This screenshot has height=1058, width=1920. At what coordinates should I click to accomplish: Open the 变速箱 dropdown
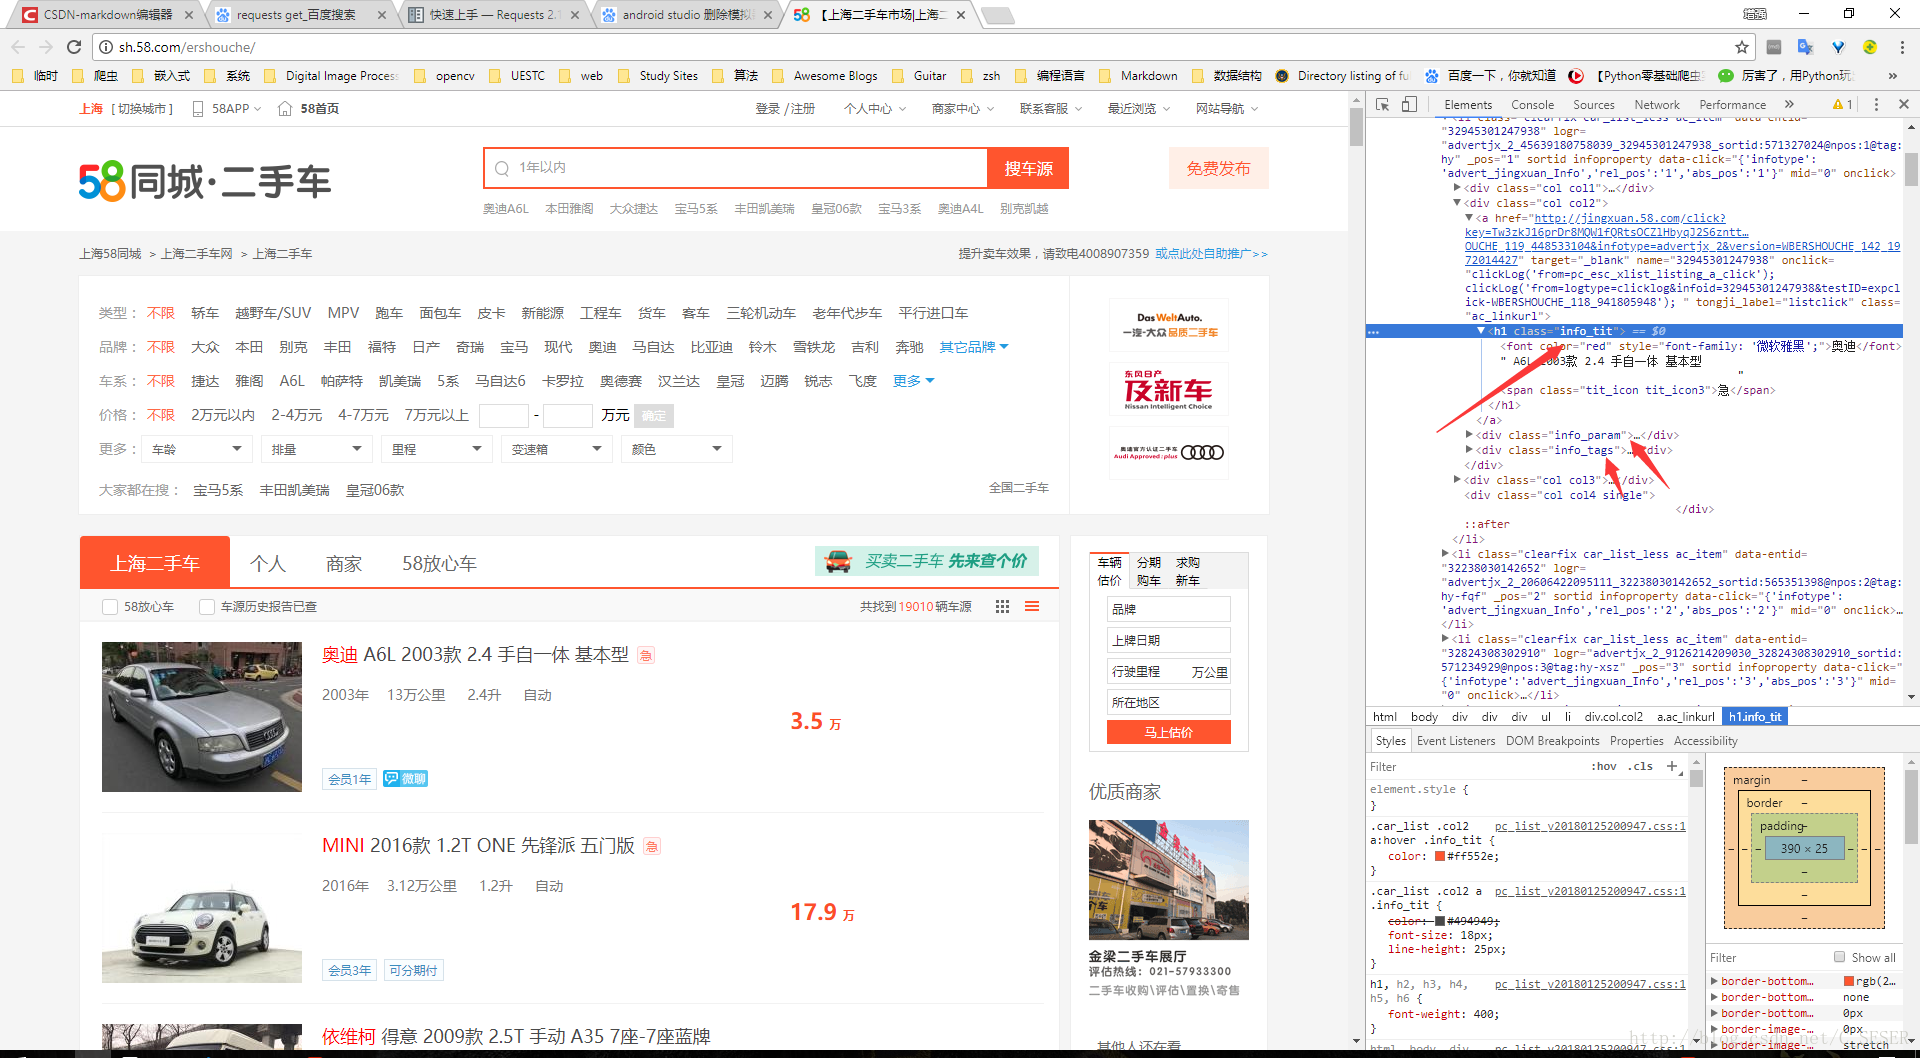click(557, 450)
